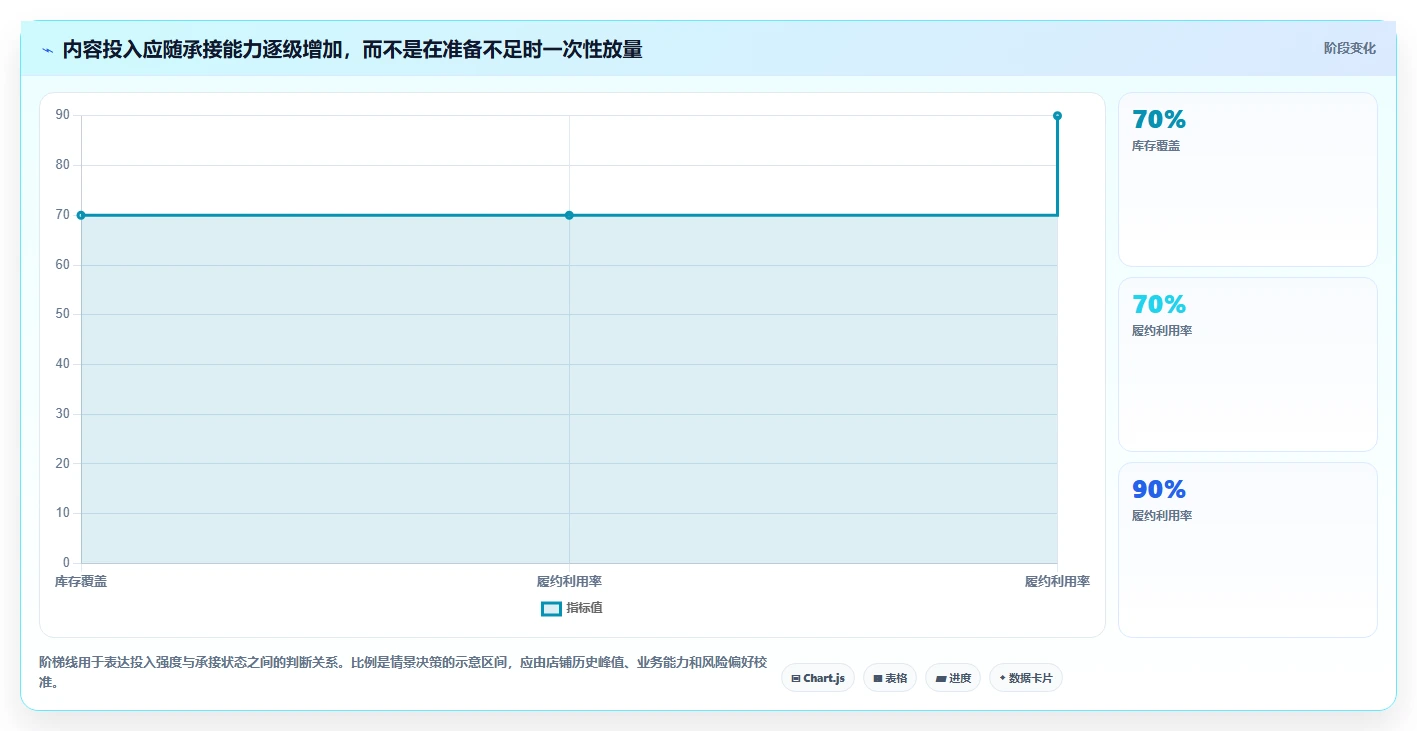Viewport: 1417px width, 731px height.
Task: Toggle the 指标值 legend color box
Action: pos(551,608)
